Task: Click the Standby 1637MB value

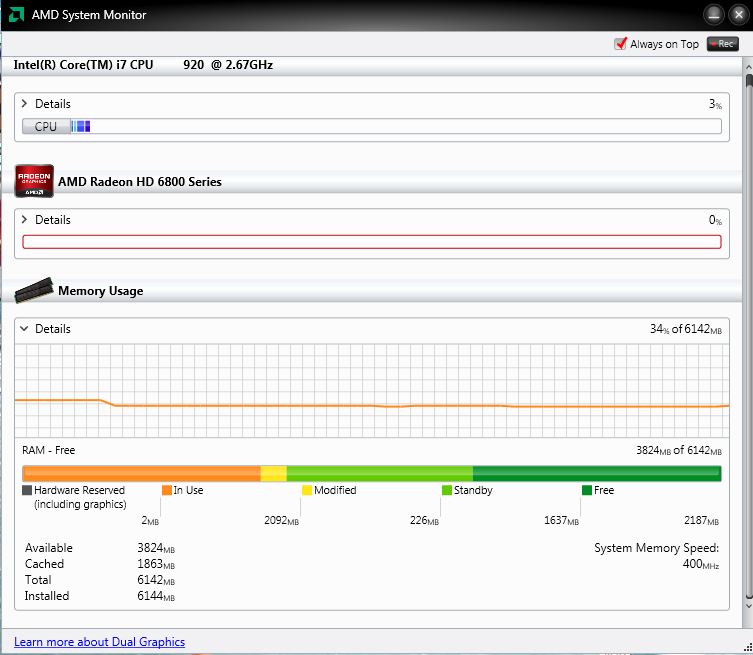Action: coord(561,521)
